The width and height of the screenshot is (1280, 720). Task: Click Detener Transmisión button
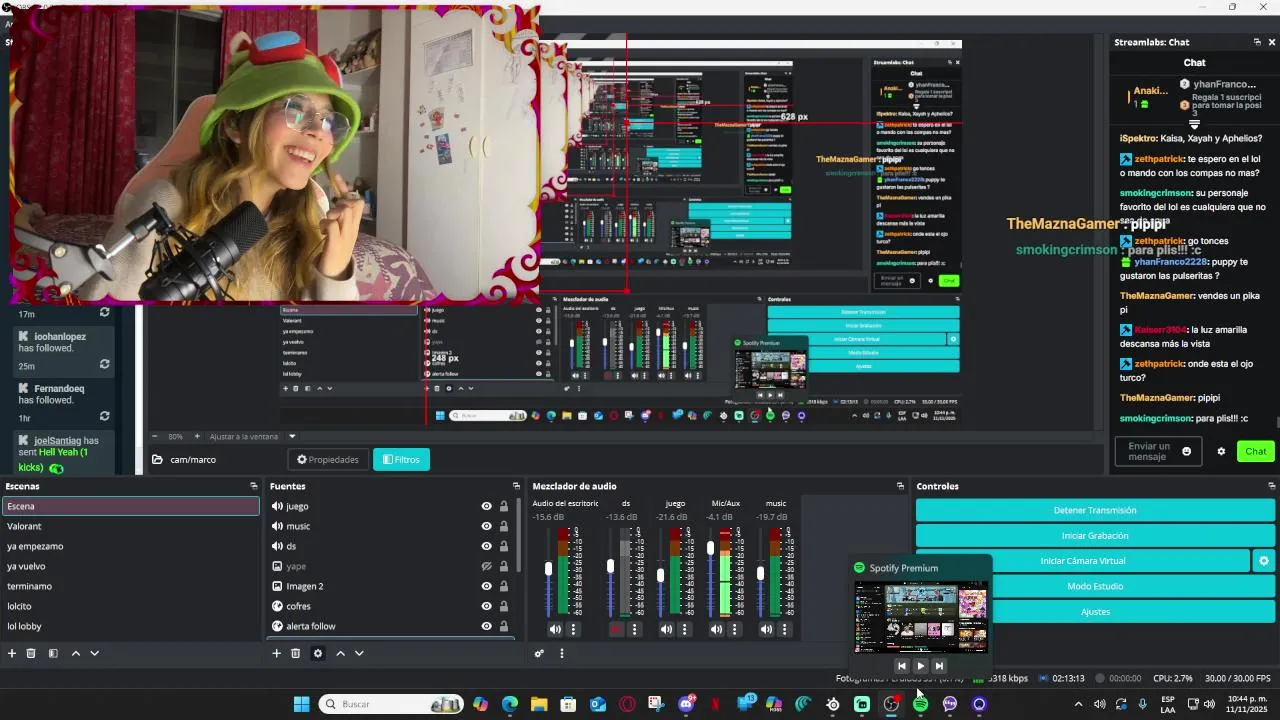[1095, 510]
